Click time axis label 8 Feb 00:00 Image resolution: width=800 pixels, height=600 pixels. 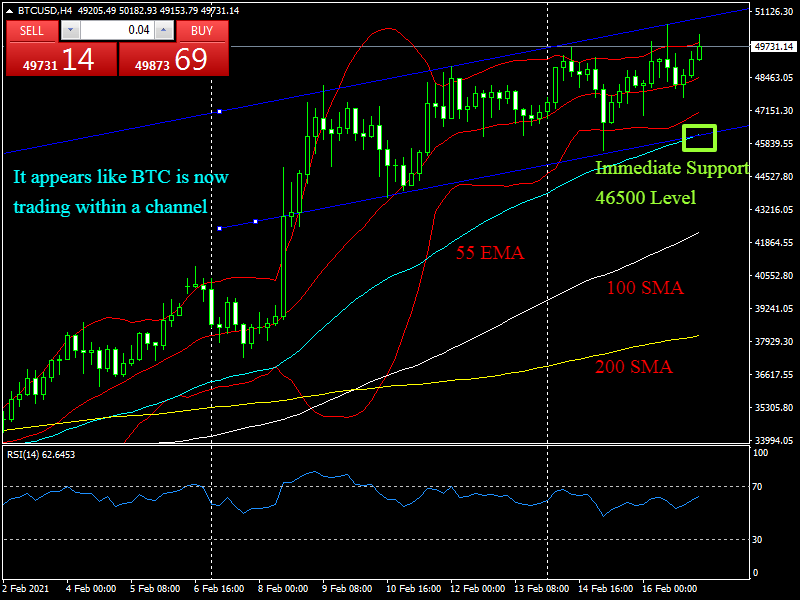coord(283,588)
